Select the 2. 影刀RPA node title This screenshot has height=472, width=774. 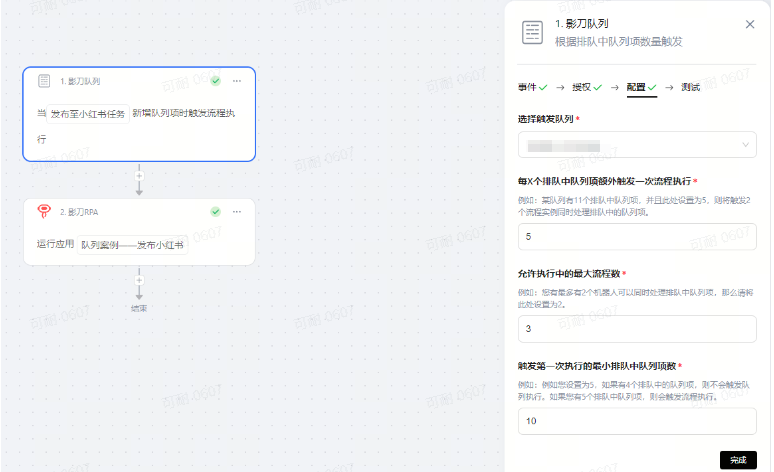click(79, 212)
